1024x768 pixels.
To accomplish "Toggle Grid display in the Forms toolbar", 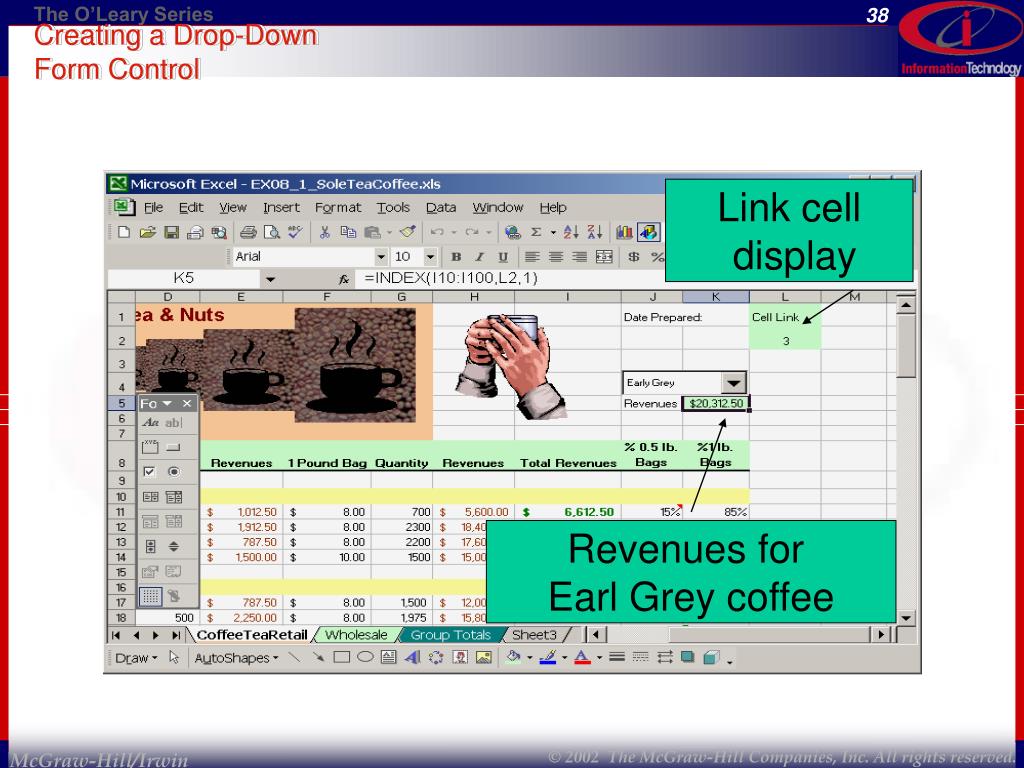I will tap(150, 596).
